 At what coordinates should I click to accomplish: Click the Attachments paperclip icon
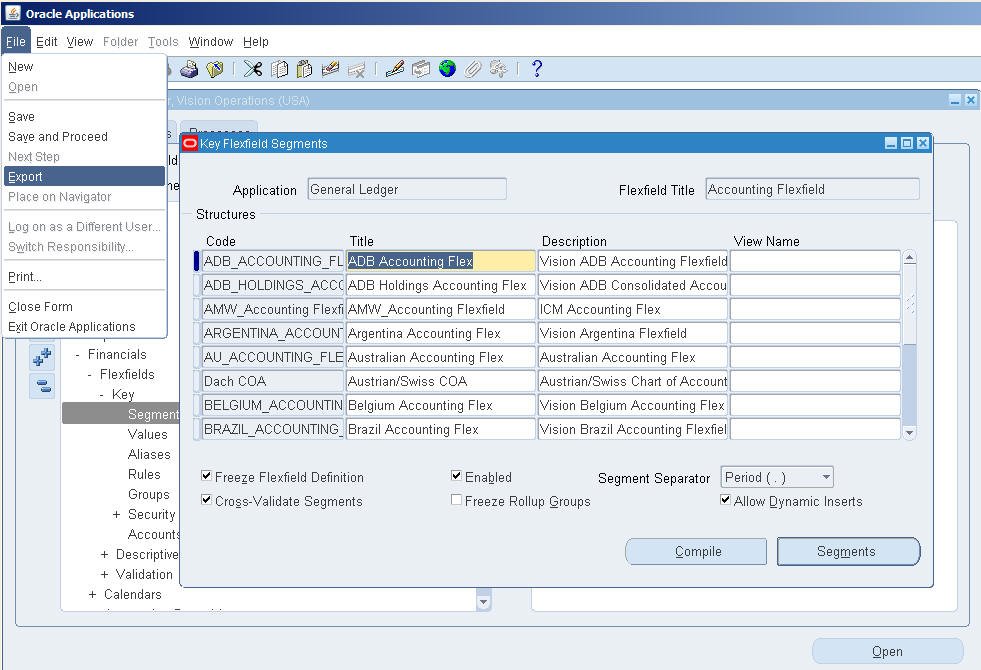point(472,69)
